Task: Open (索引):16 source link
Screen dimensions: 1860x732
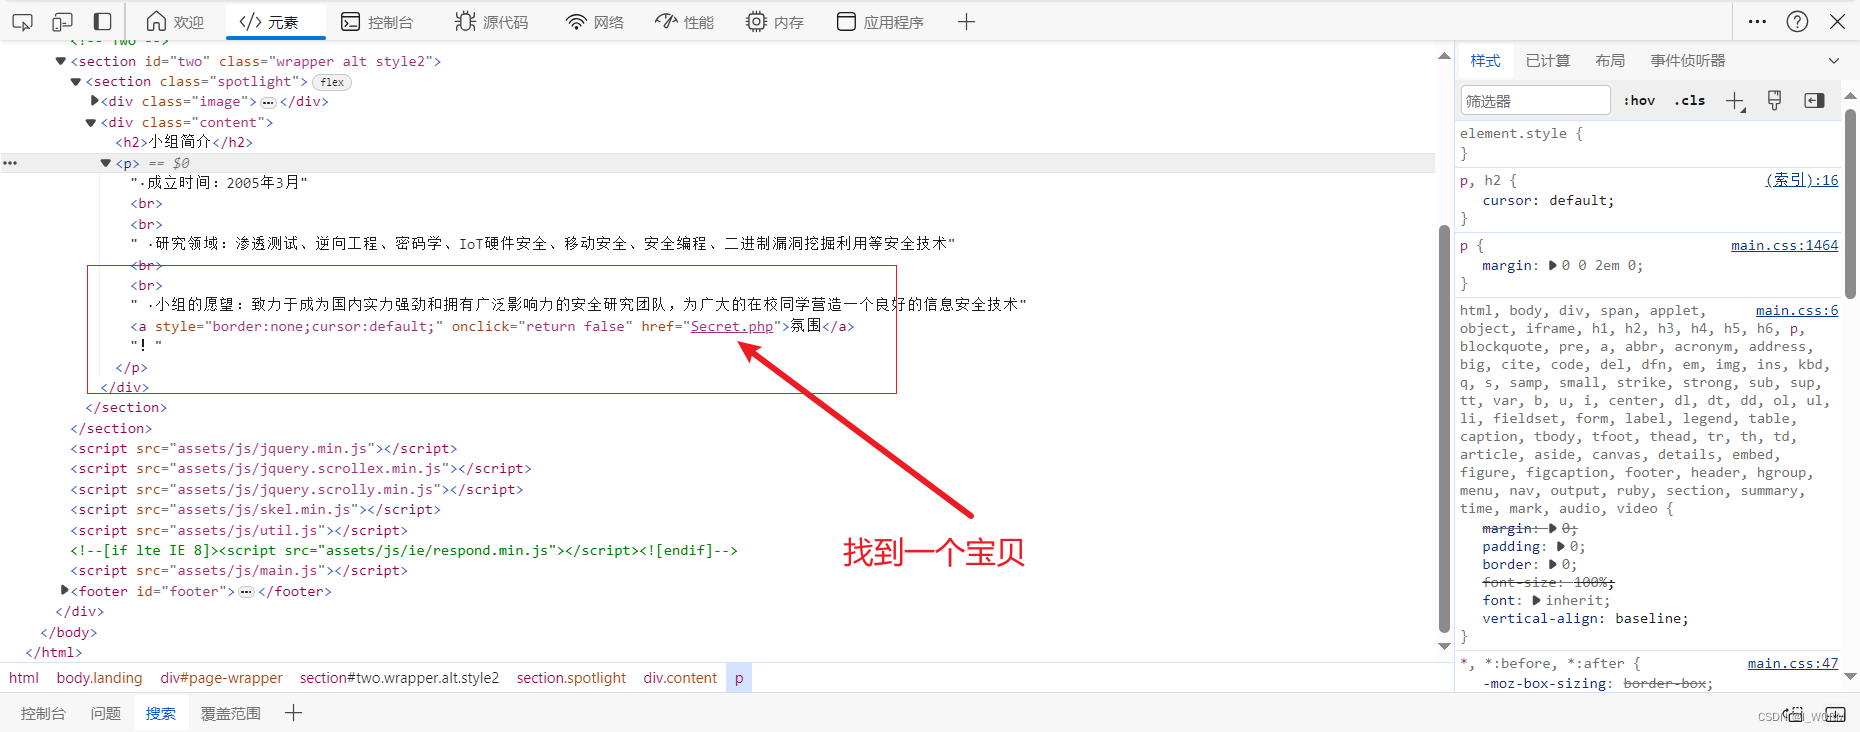Action: pyautogui.click(x=1801, y=180)
